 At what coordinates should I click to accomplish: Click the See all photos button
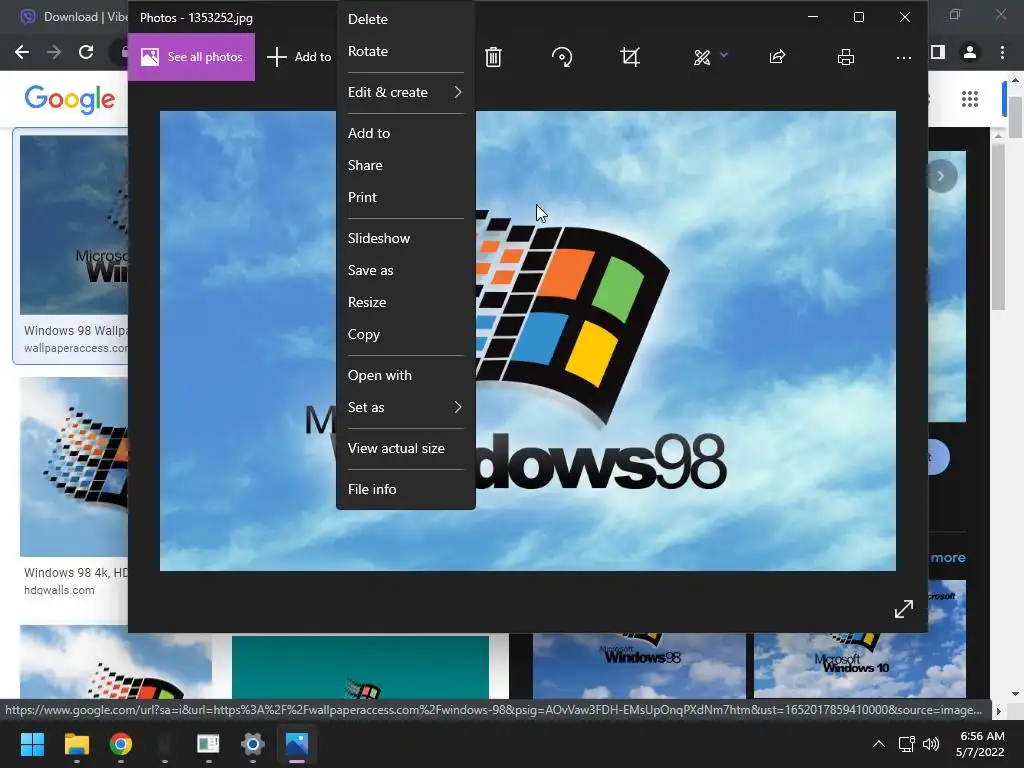point(191,57)
